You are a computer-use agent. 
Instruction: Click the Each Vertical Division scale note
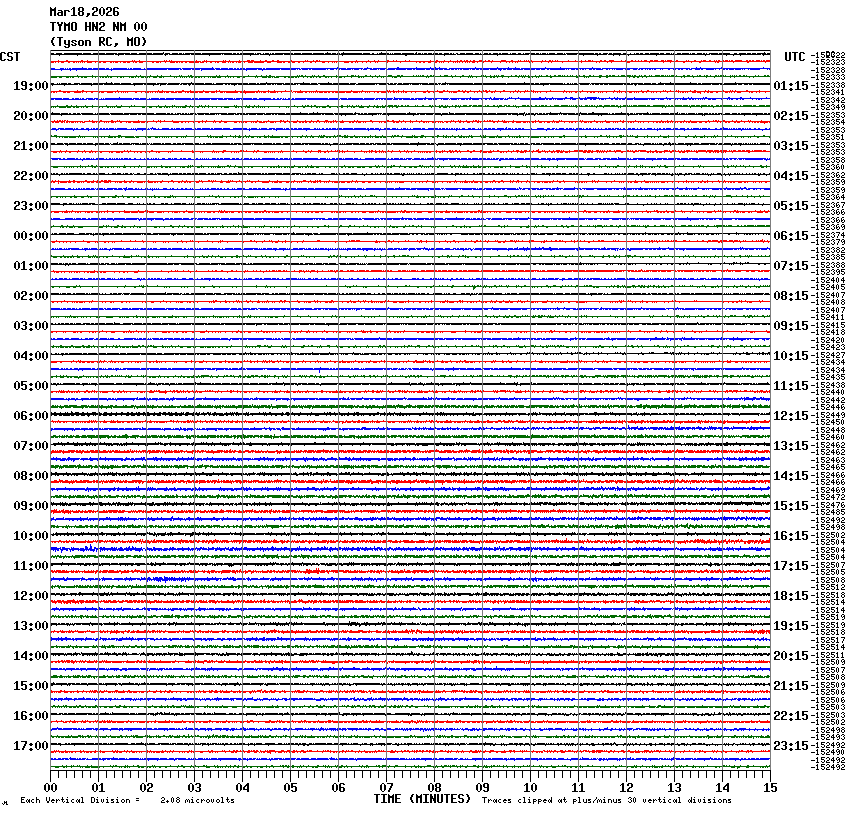point(127,800)
